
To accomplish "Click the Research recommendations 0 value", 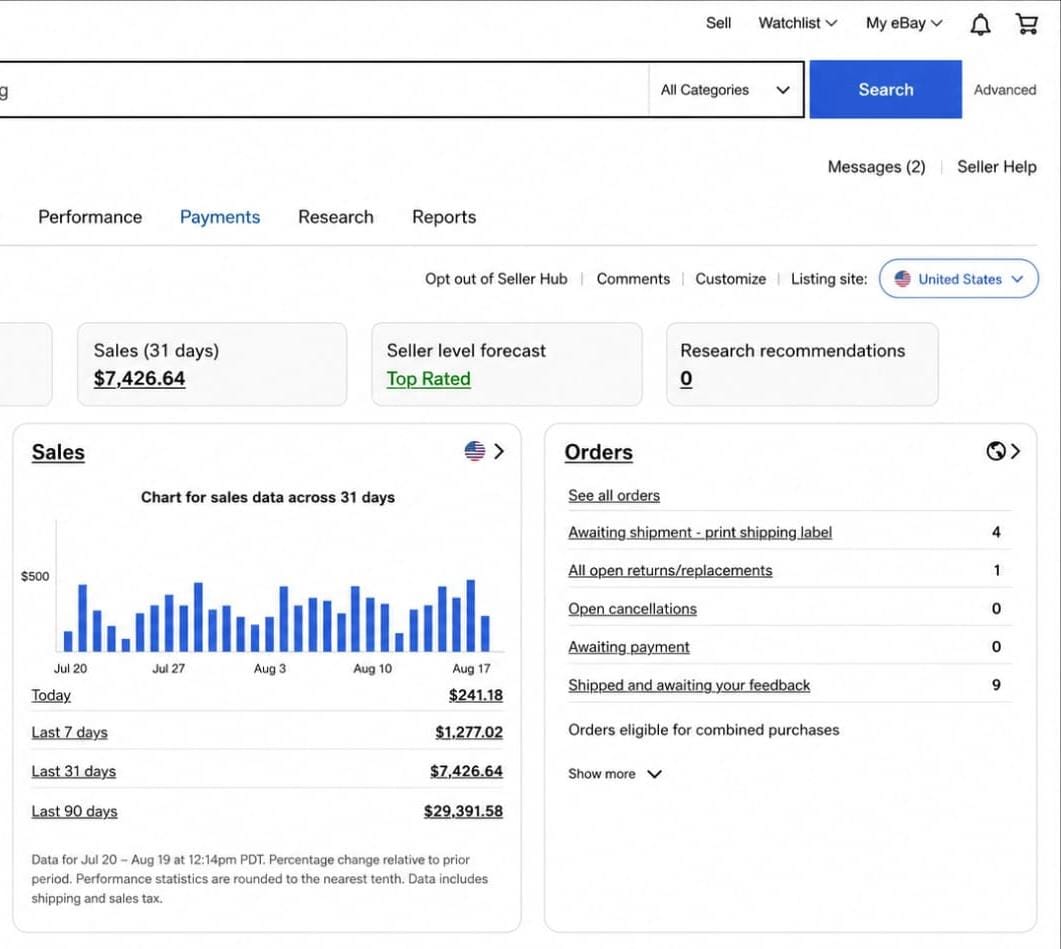I will point(686,378).
